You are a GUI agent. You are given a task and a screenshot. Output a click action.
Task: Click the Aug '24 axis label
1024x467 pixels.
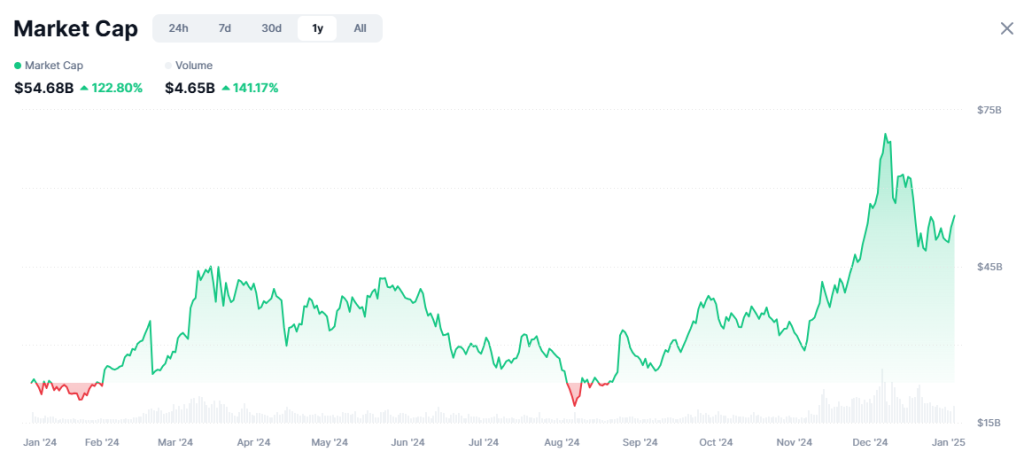pyautogui.click(x=562, y=442)
